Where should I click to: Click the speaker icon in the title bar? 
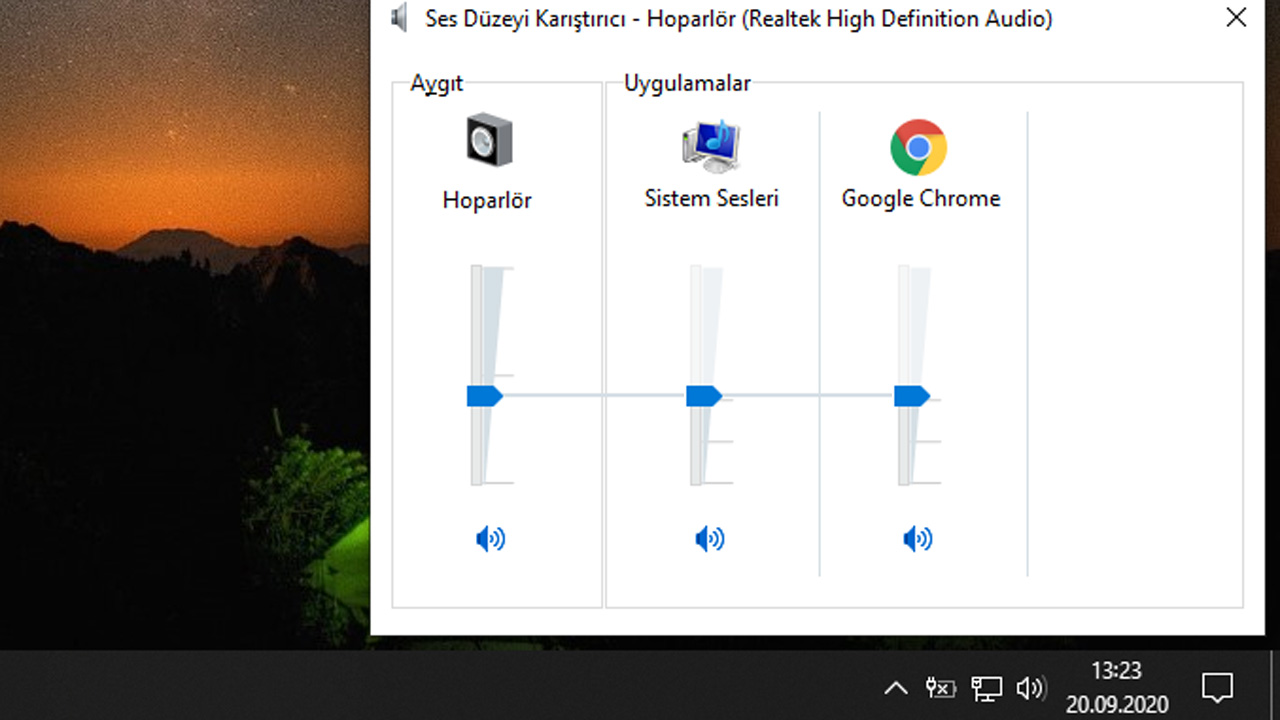click(x=397, y=18)
